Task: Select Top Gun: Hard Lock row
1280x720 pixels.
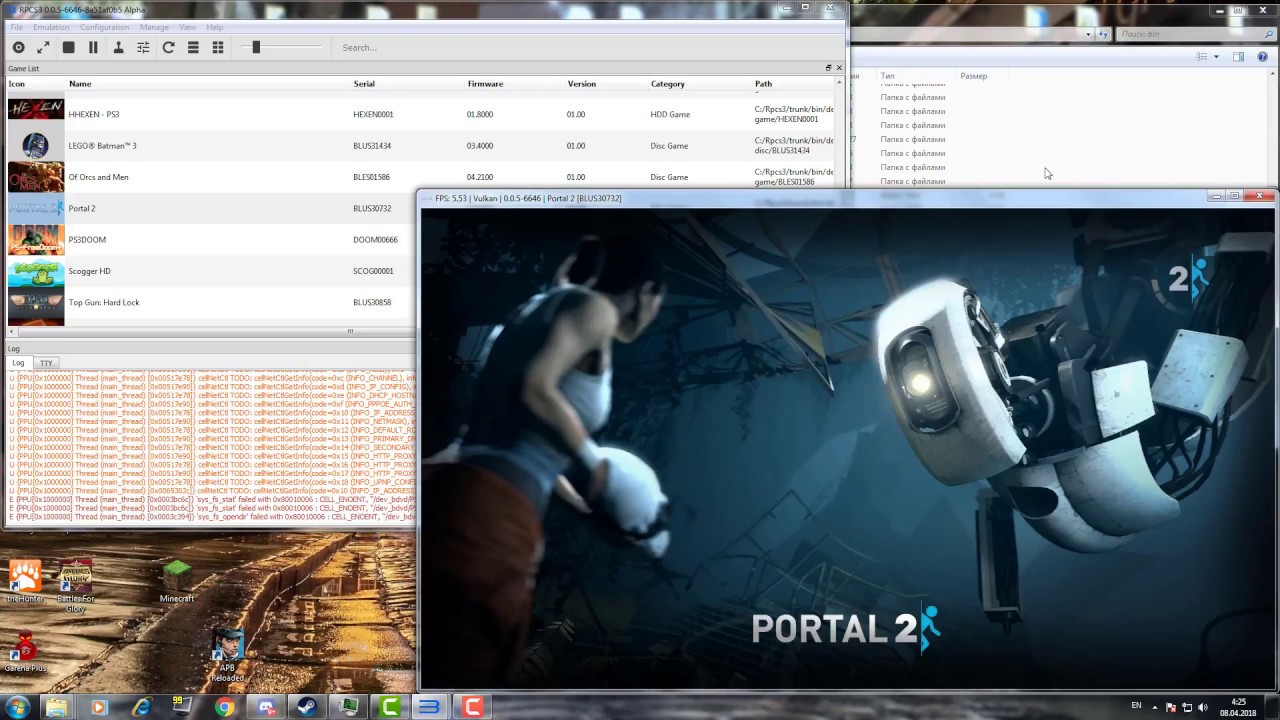Action: click(x=210, y=302)
